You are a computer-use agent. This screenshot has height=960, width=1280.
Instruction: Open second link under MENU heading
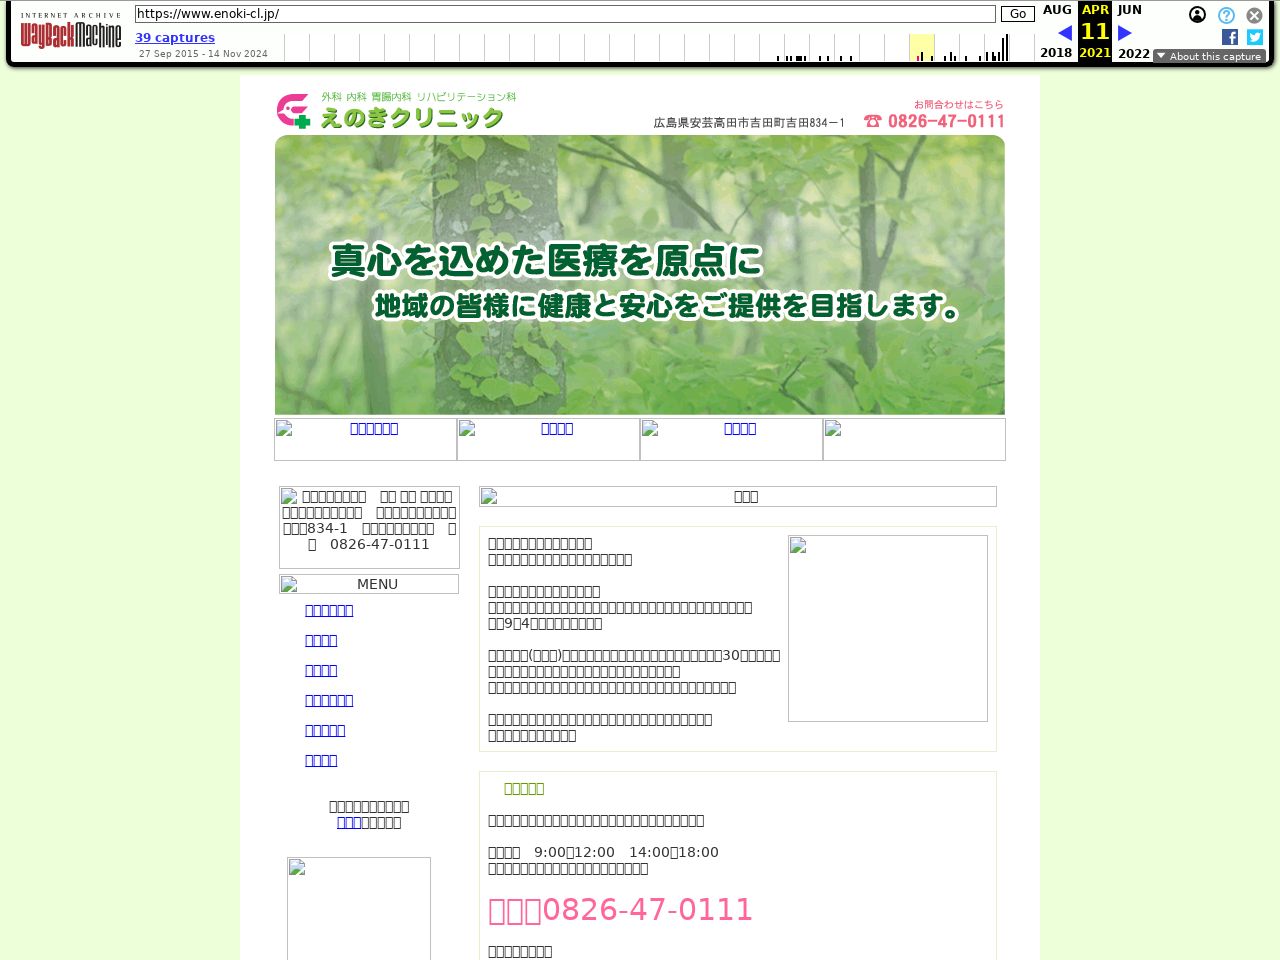[x=321, y=640]
